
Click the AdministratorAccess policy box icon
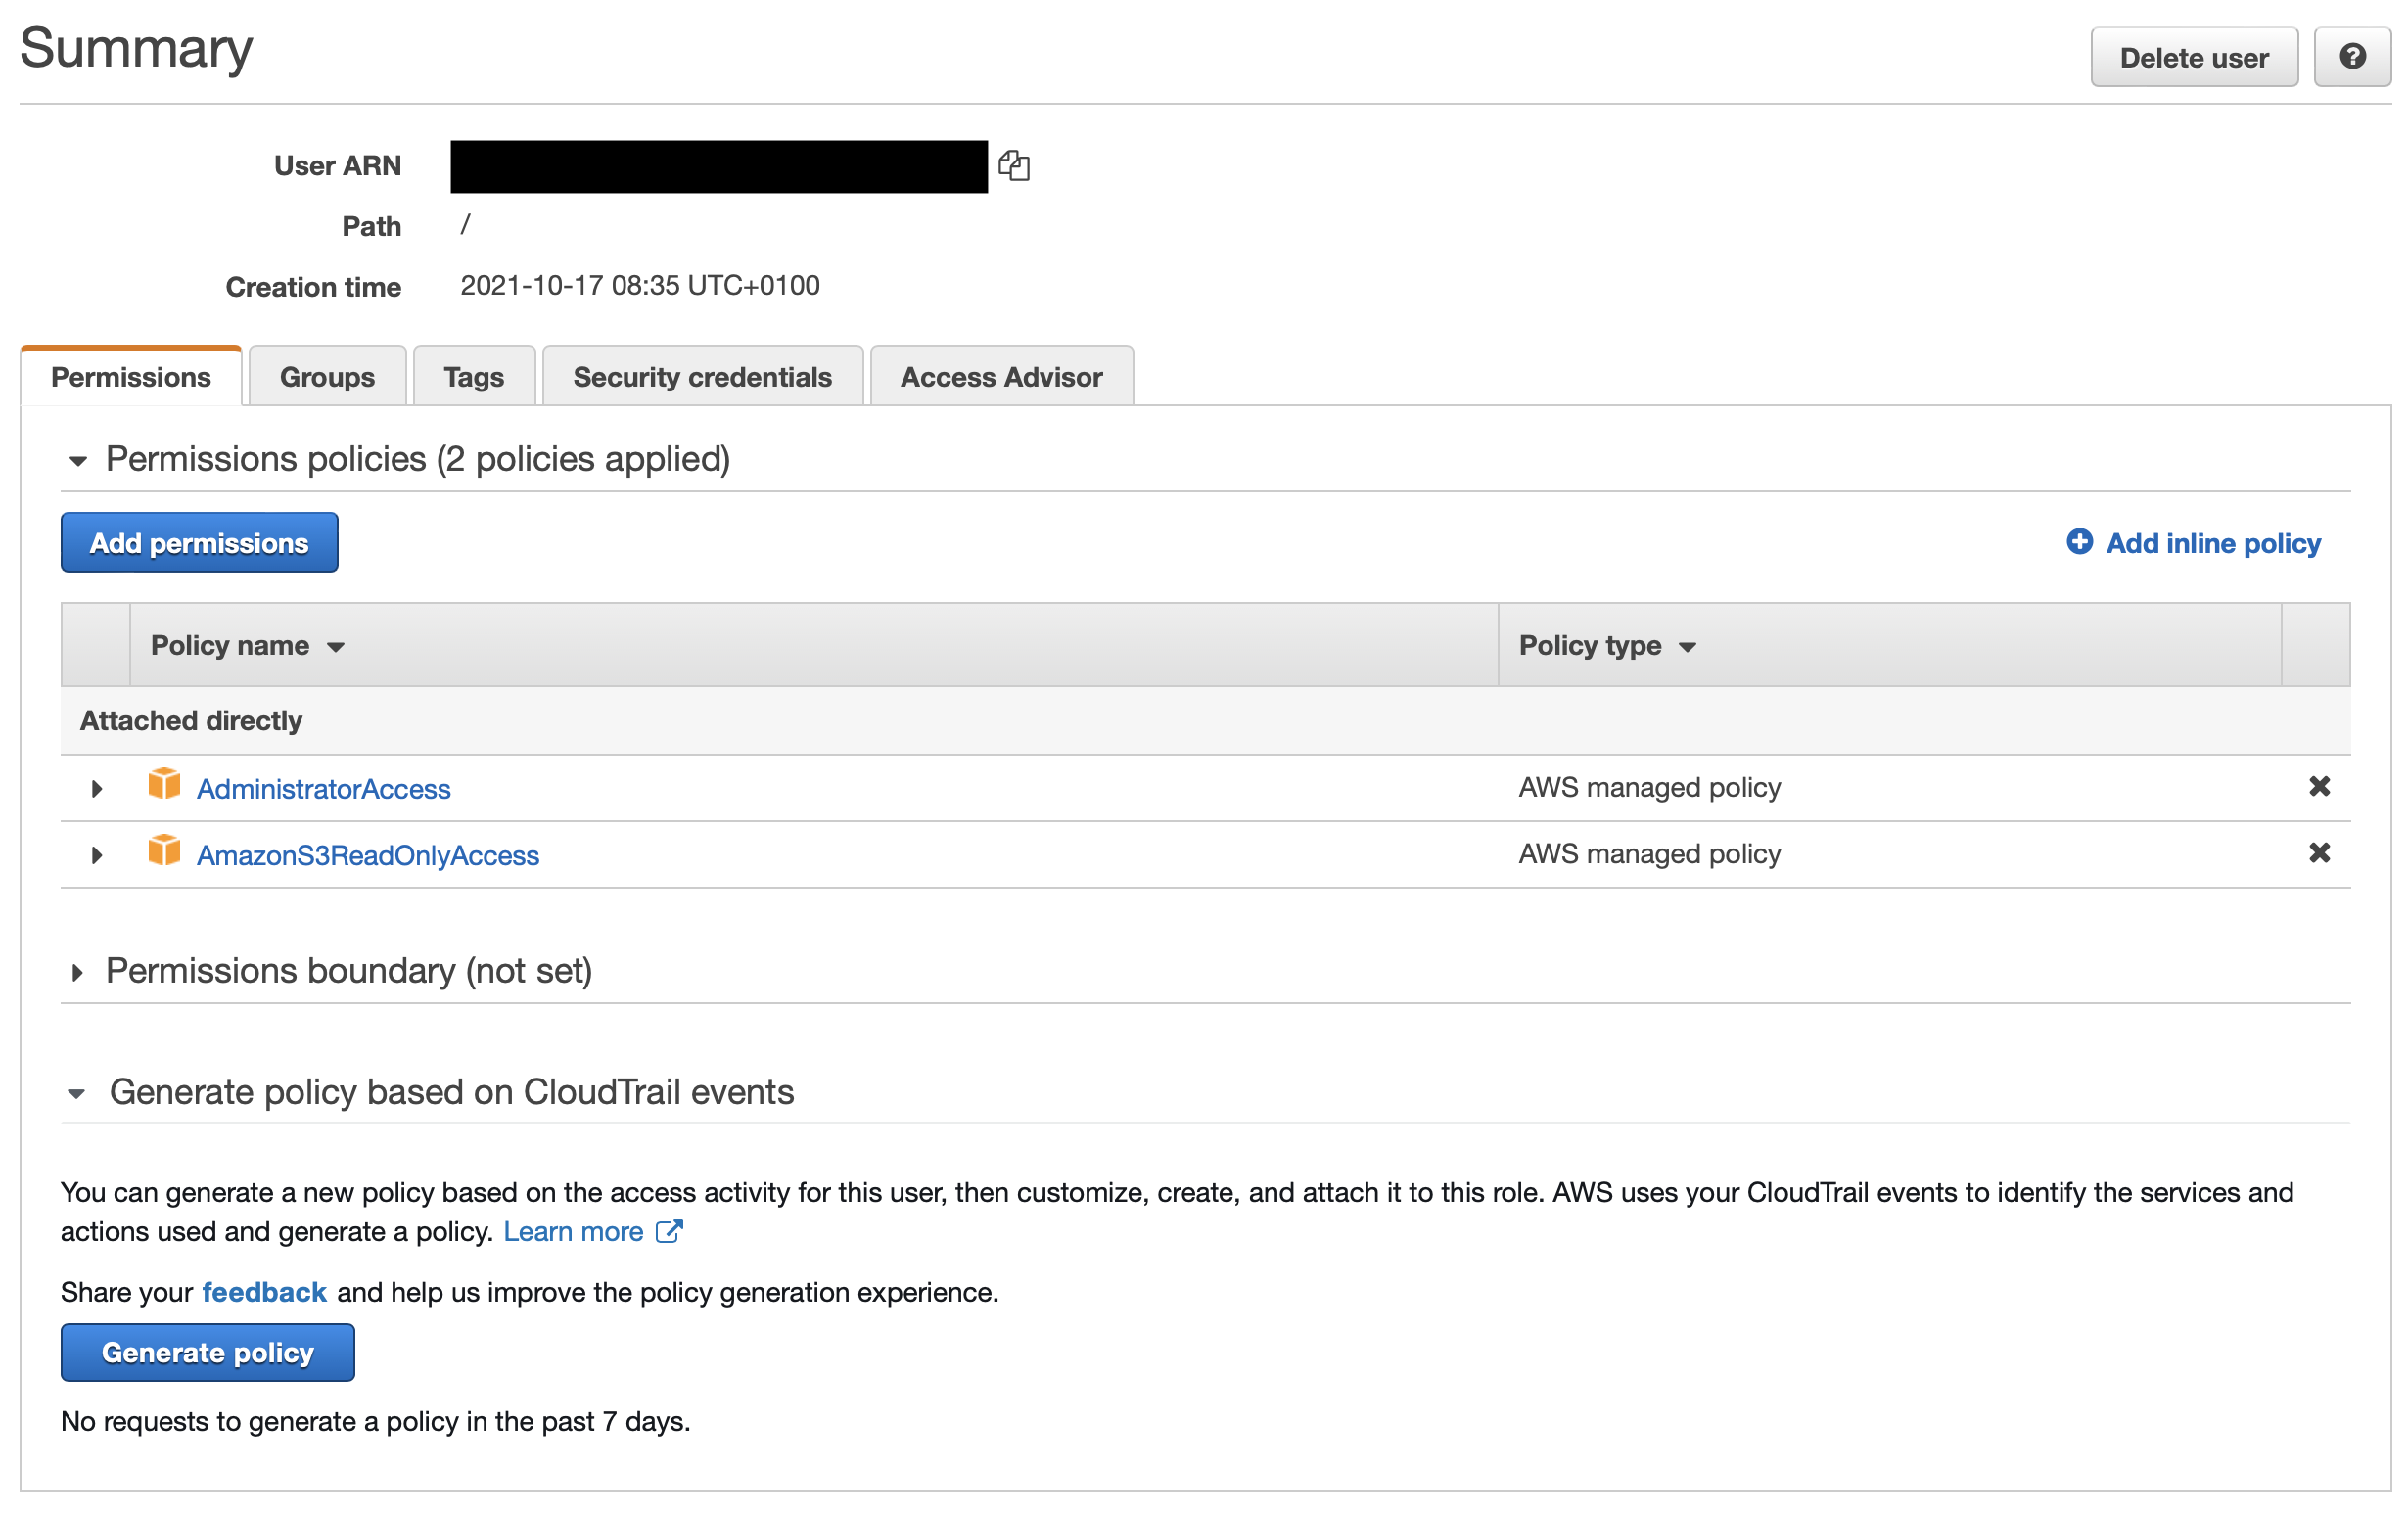164,785
